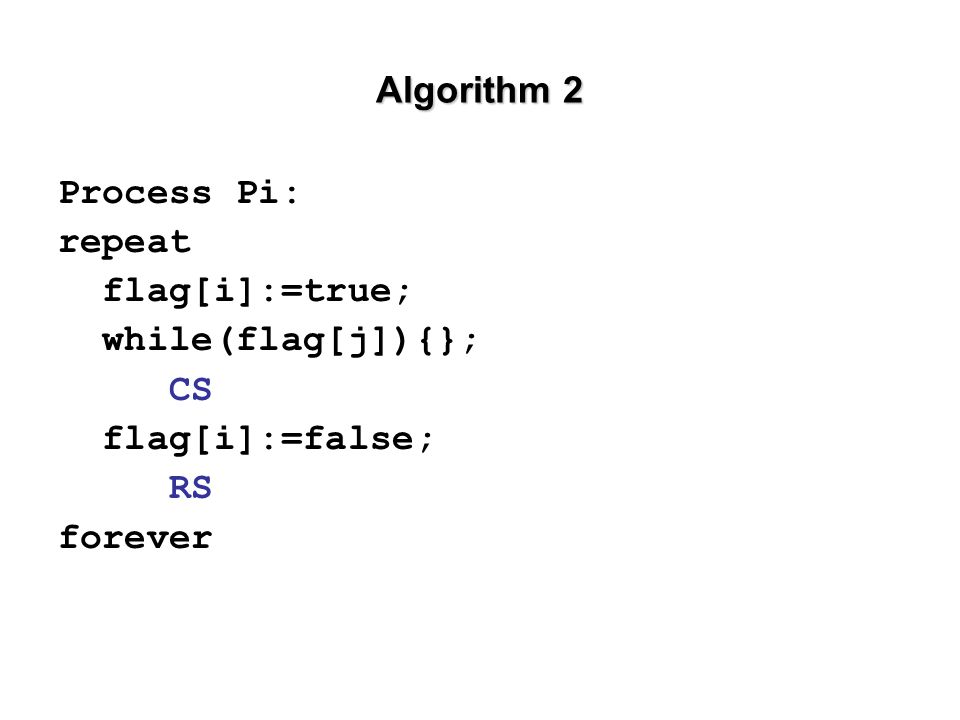Click "Pi:" after the word Process
This screenshot has width=960, height=720.
click(268, 193)
